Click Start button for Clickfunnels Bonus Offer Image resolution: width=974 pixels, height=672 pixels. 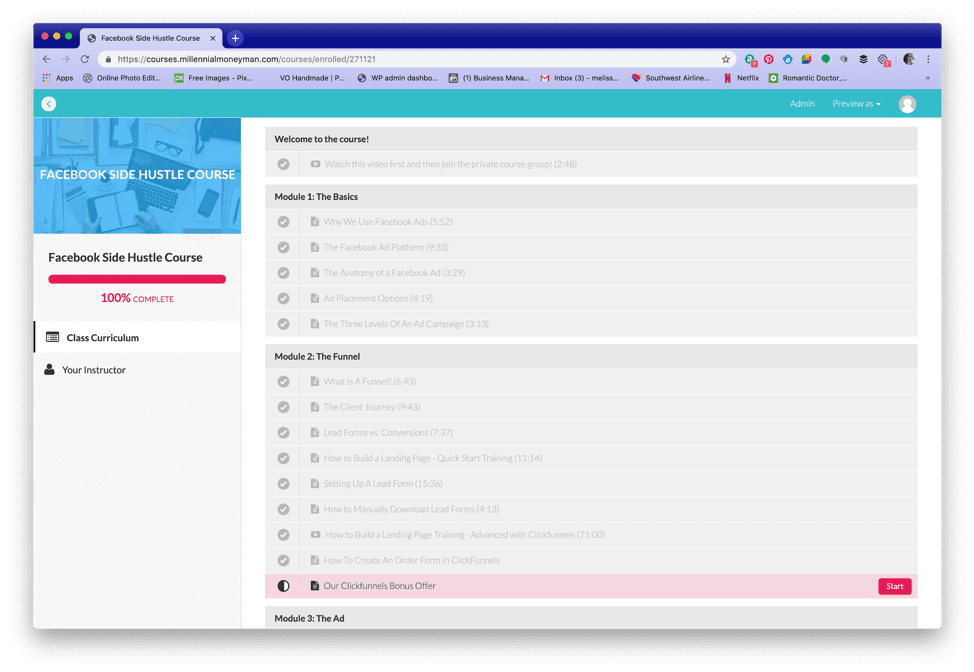coord(894,587)
